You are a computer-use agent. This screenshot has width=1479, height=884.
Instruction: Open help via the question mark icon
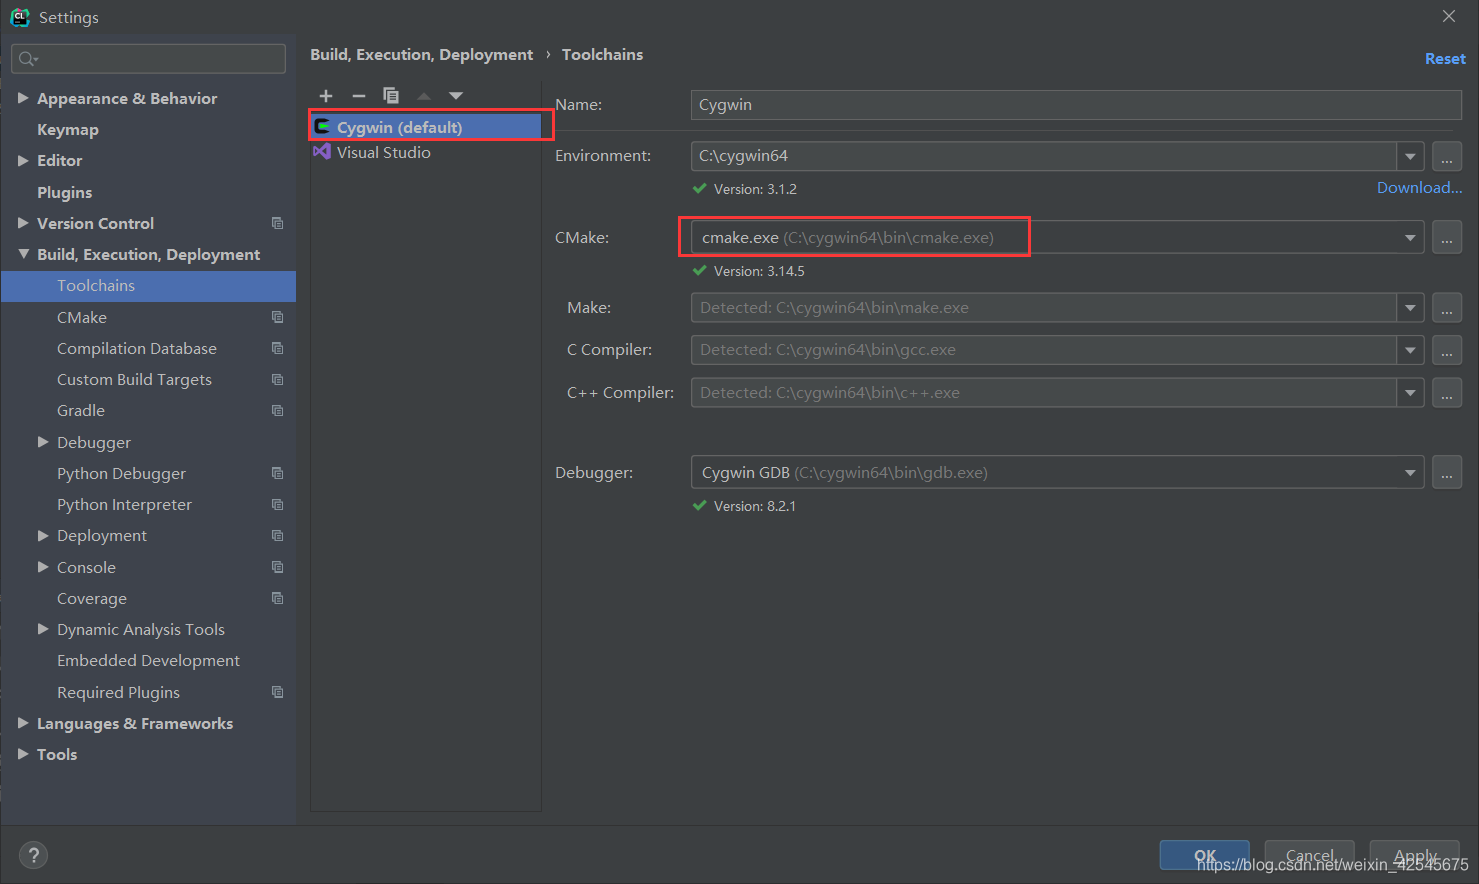point(33,855)
